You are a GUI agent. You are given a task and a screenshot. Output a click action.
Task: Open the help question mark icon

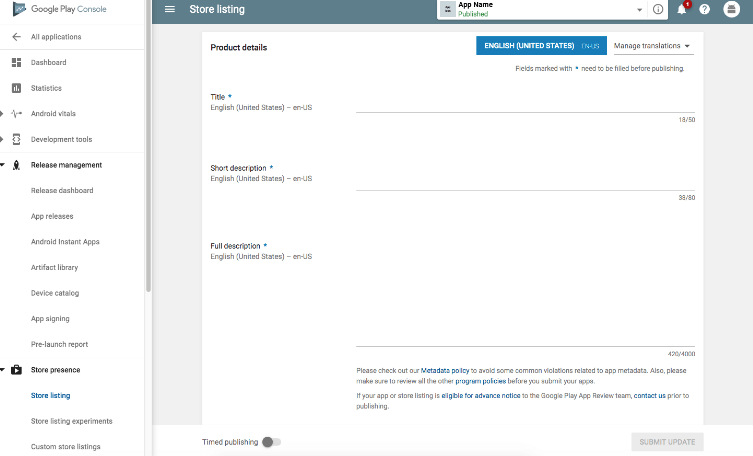[704, 9]
